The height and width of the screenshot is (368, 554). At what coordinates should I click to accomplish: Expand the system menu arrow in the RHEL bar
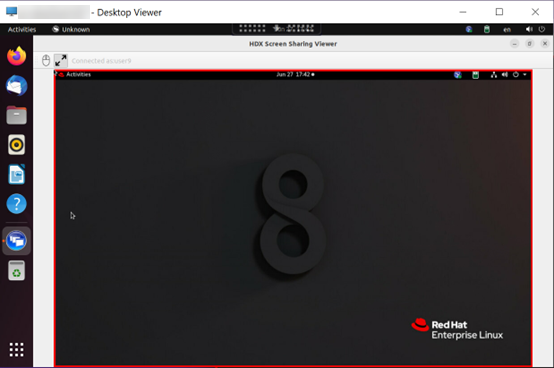click(525, 75)
